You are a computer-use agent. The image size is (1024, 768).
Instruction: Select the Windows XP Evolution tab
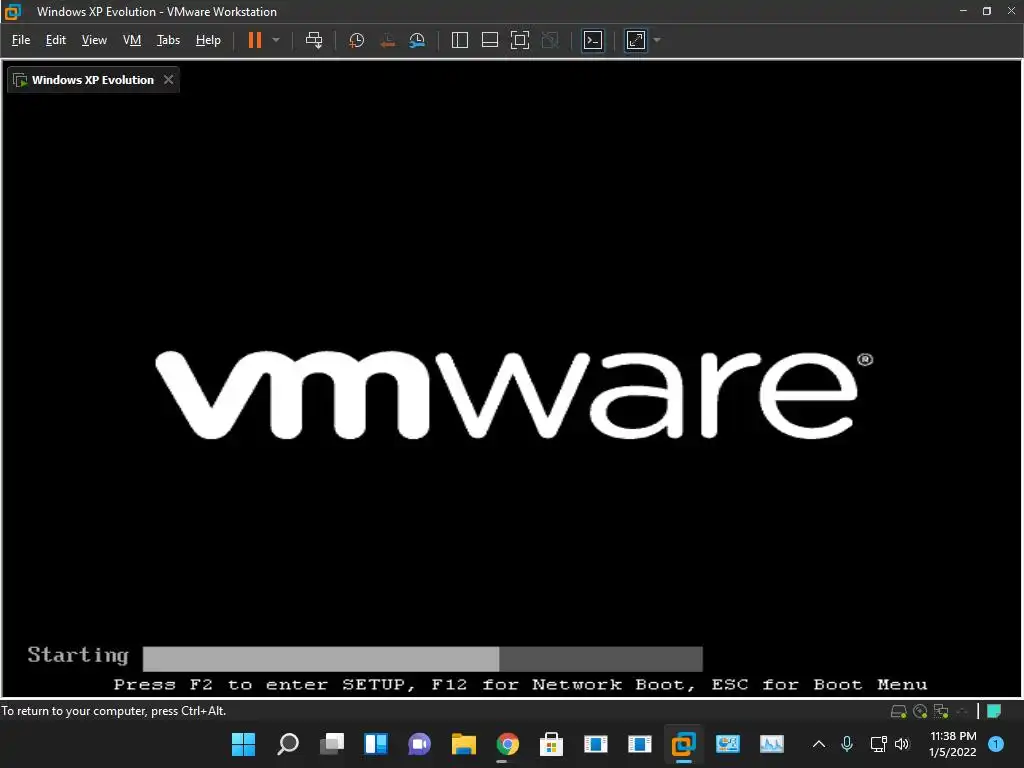click(x=92, y=80)
